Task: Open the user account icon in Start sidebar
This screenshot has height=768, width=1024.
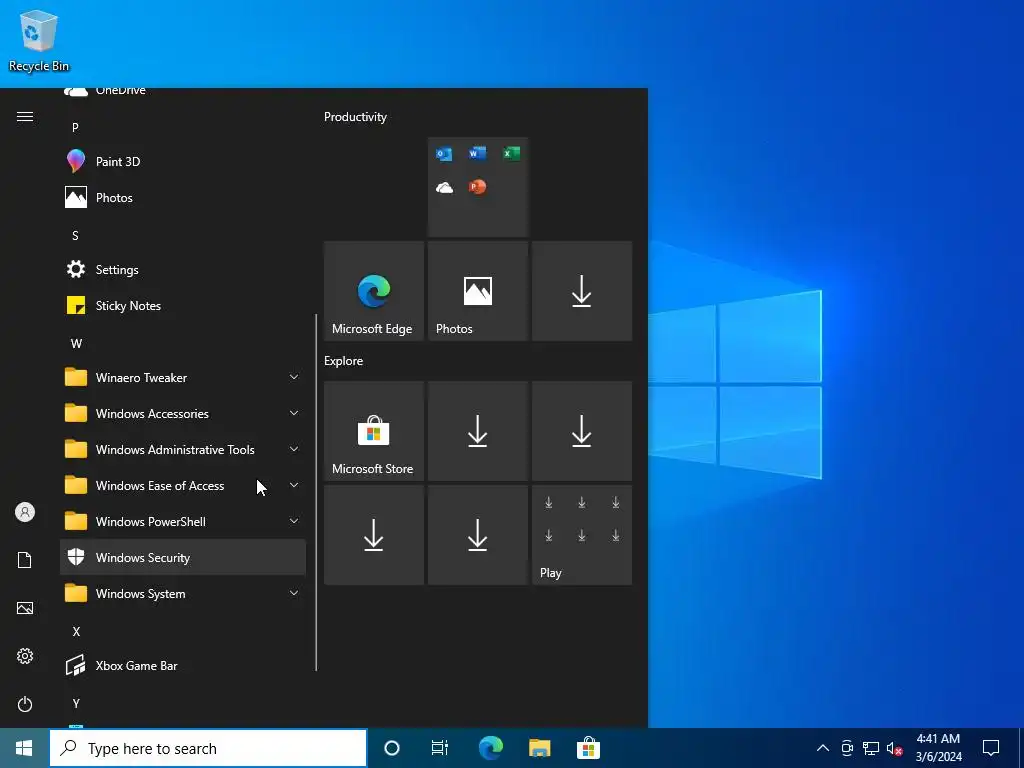Action: coord(25,512)
